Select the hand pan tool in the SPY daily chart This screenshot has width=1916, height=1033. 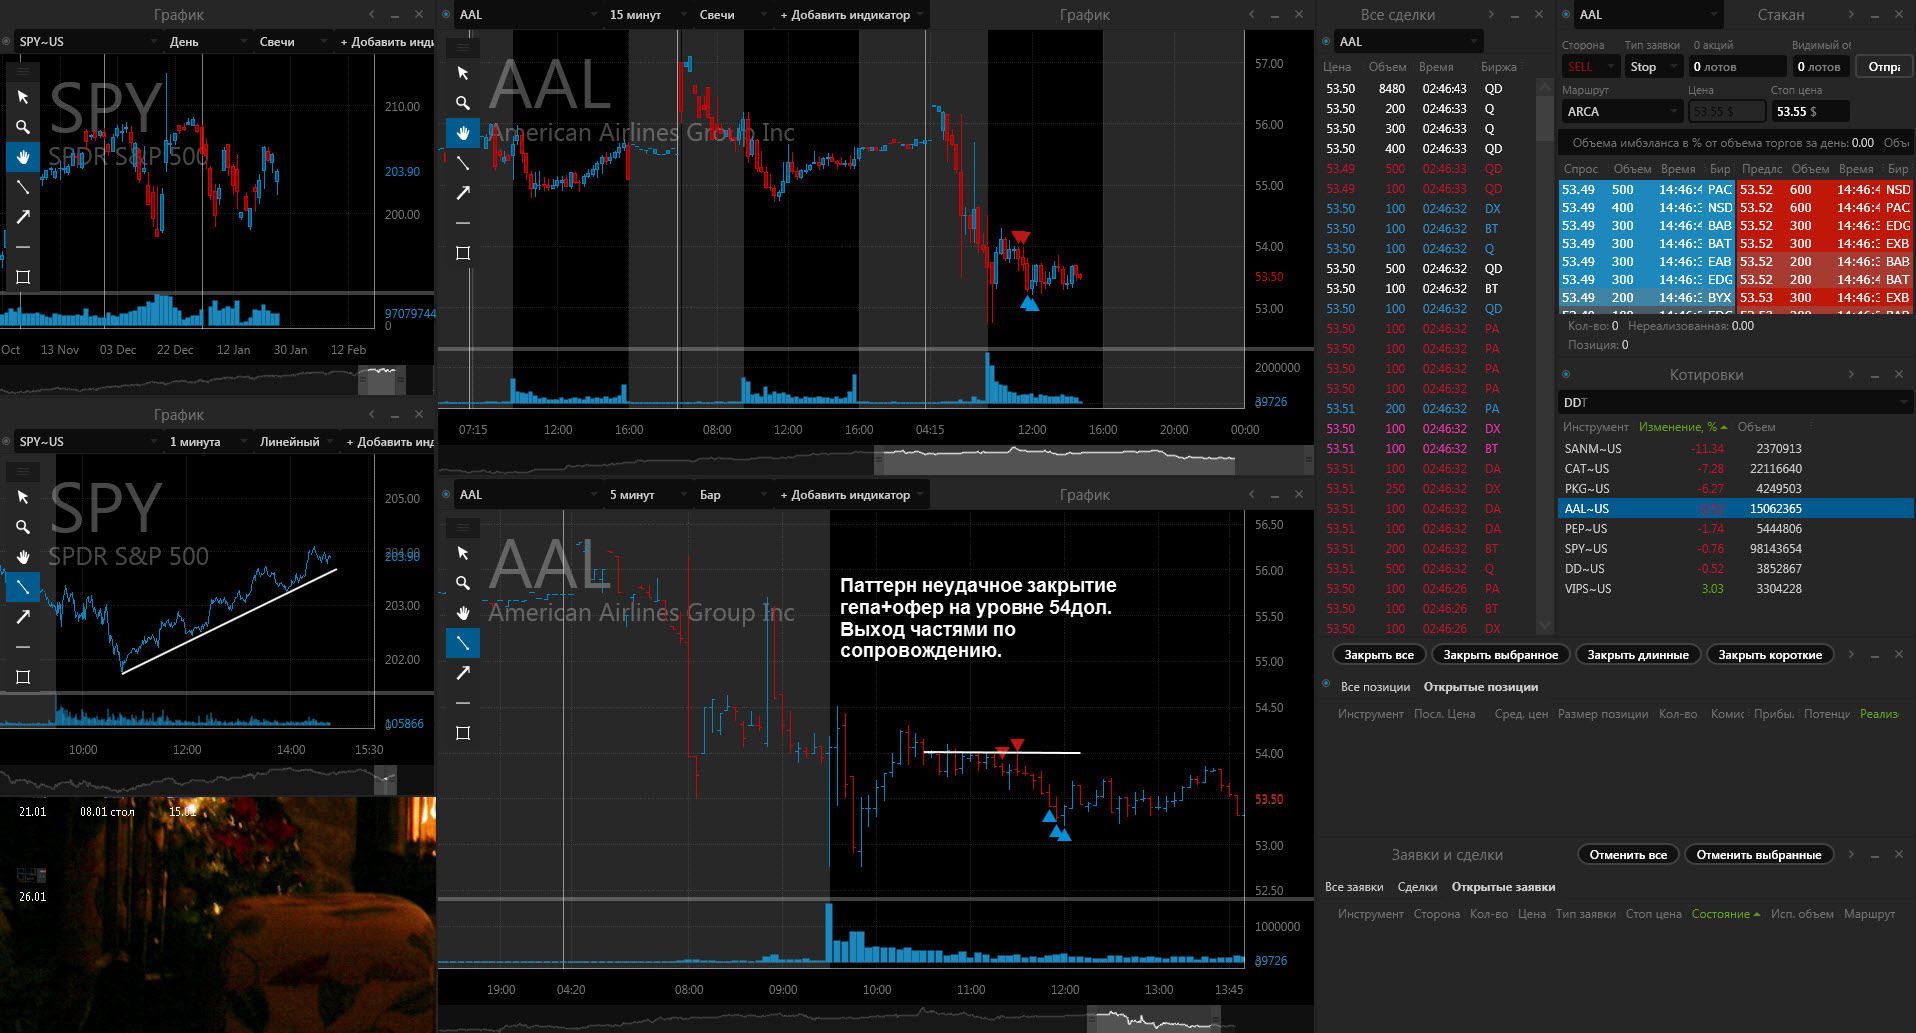[x=23, y=157]
